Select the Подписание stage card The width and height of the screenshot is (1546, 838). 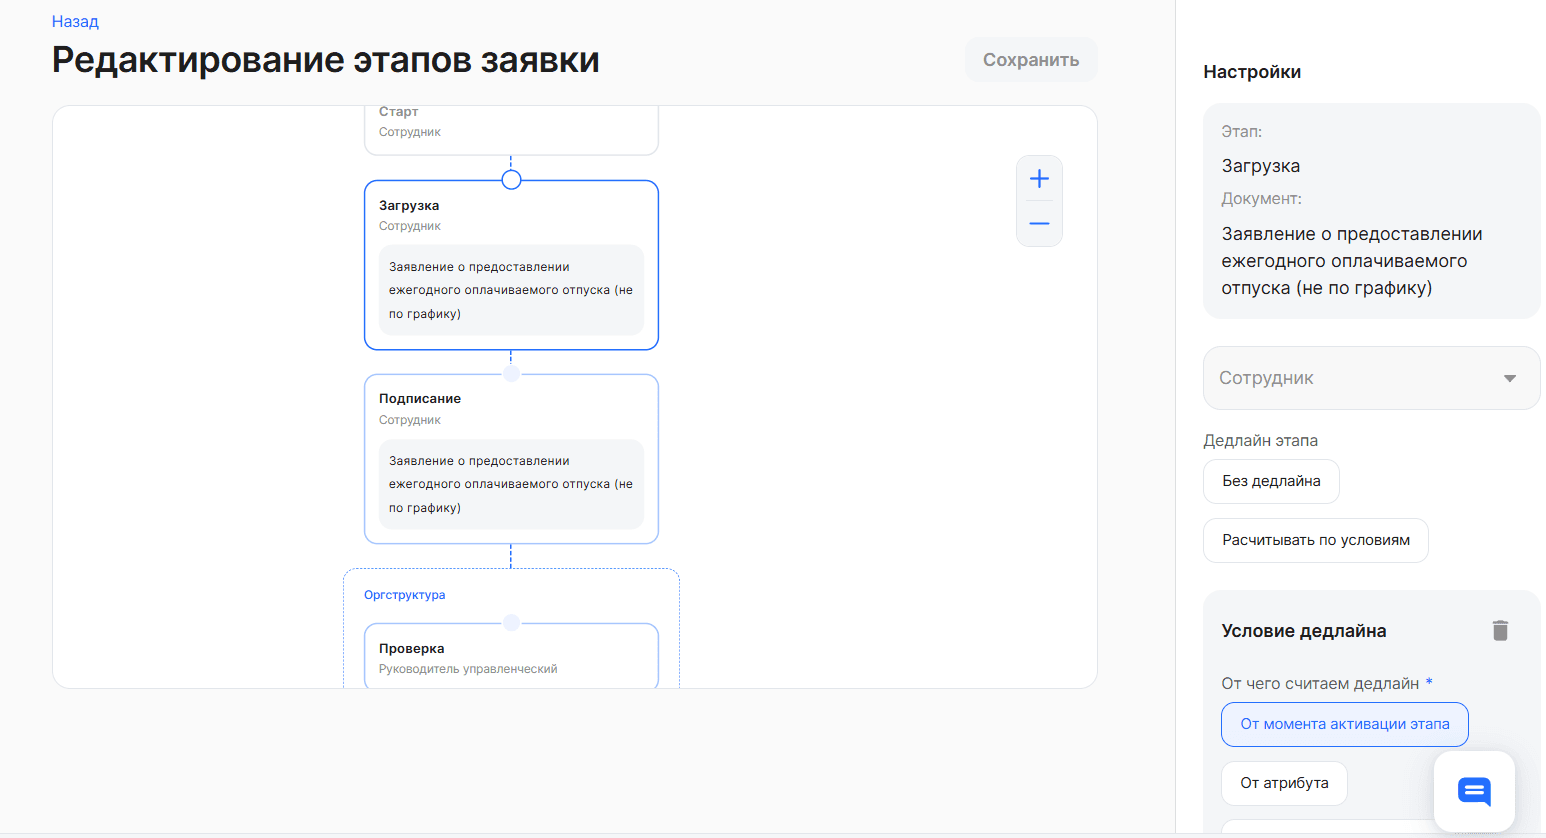511,459
